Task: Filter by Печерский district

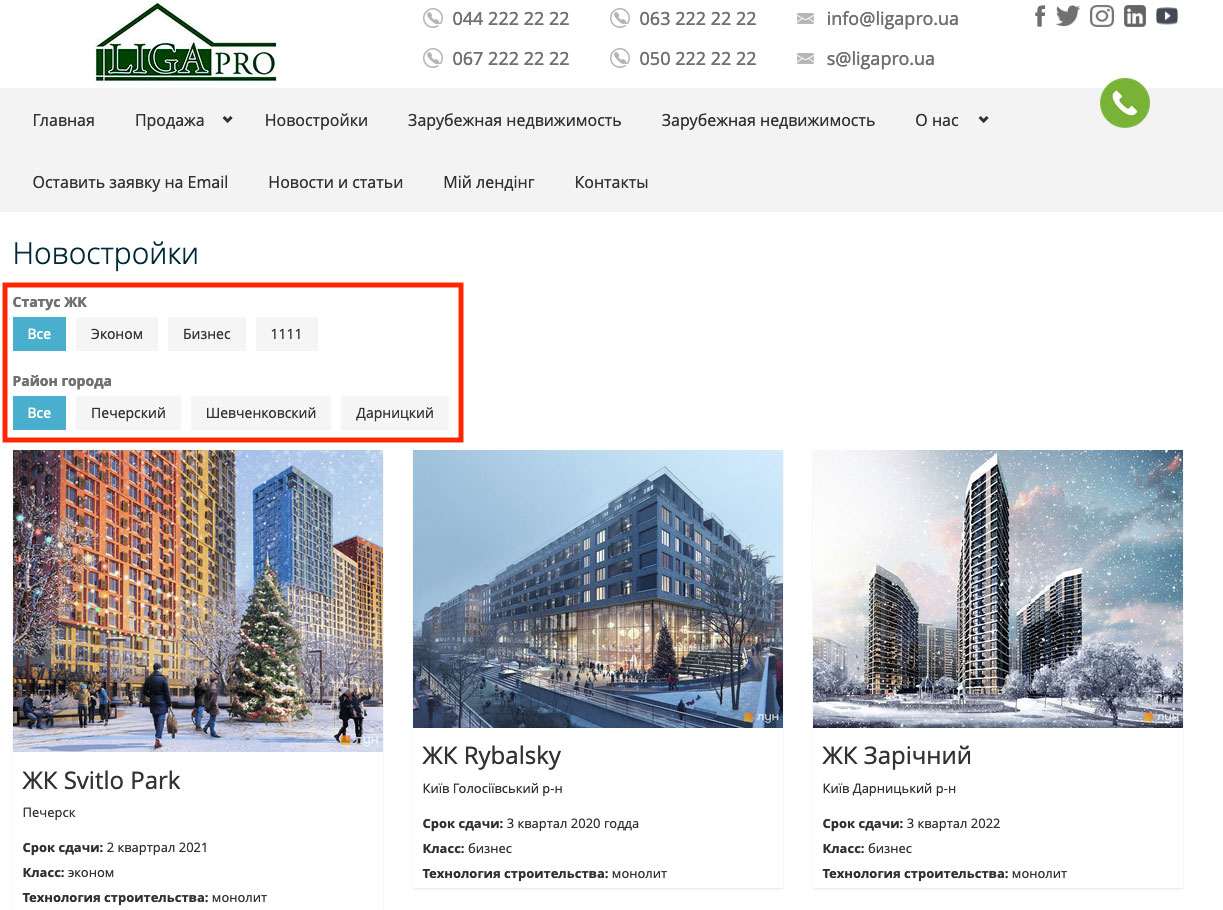Action: [x=128, y=412]
